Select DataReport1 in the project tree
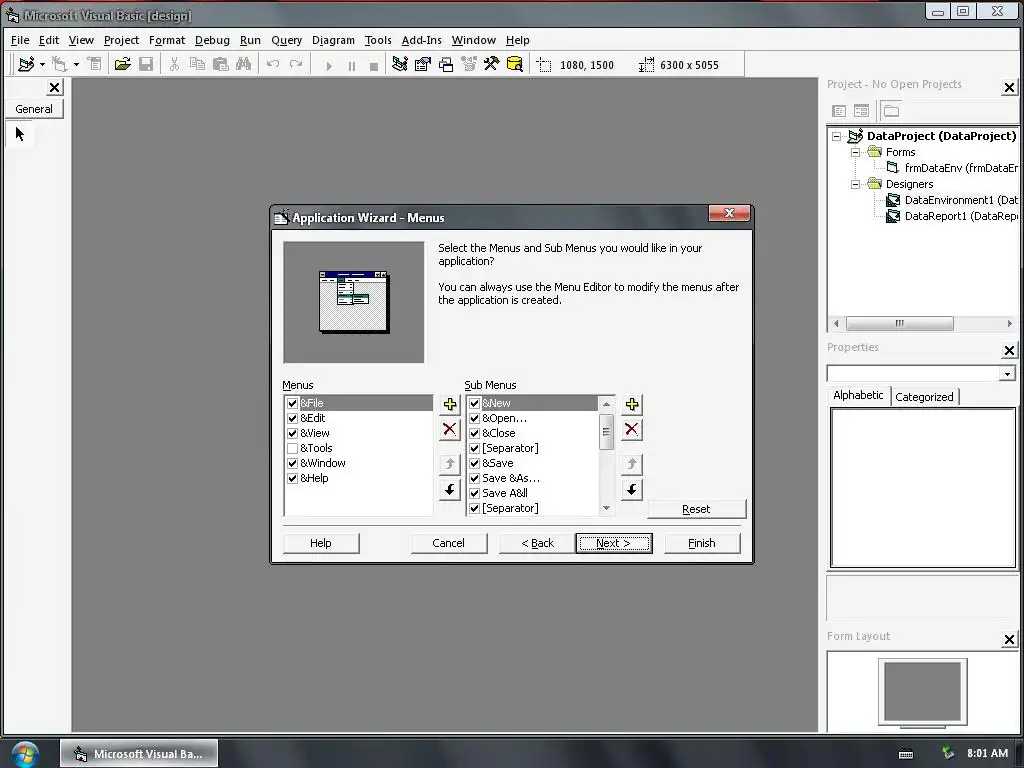The image size is (1024, 768). (952, 216)
